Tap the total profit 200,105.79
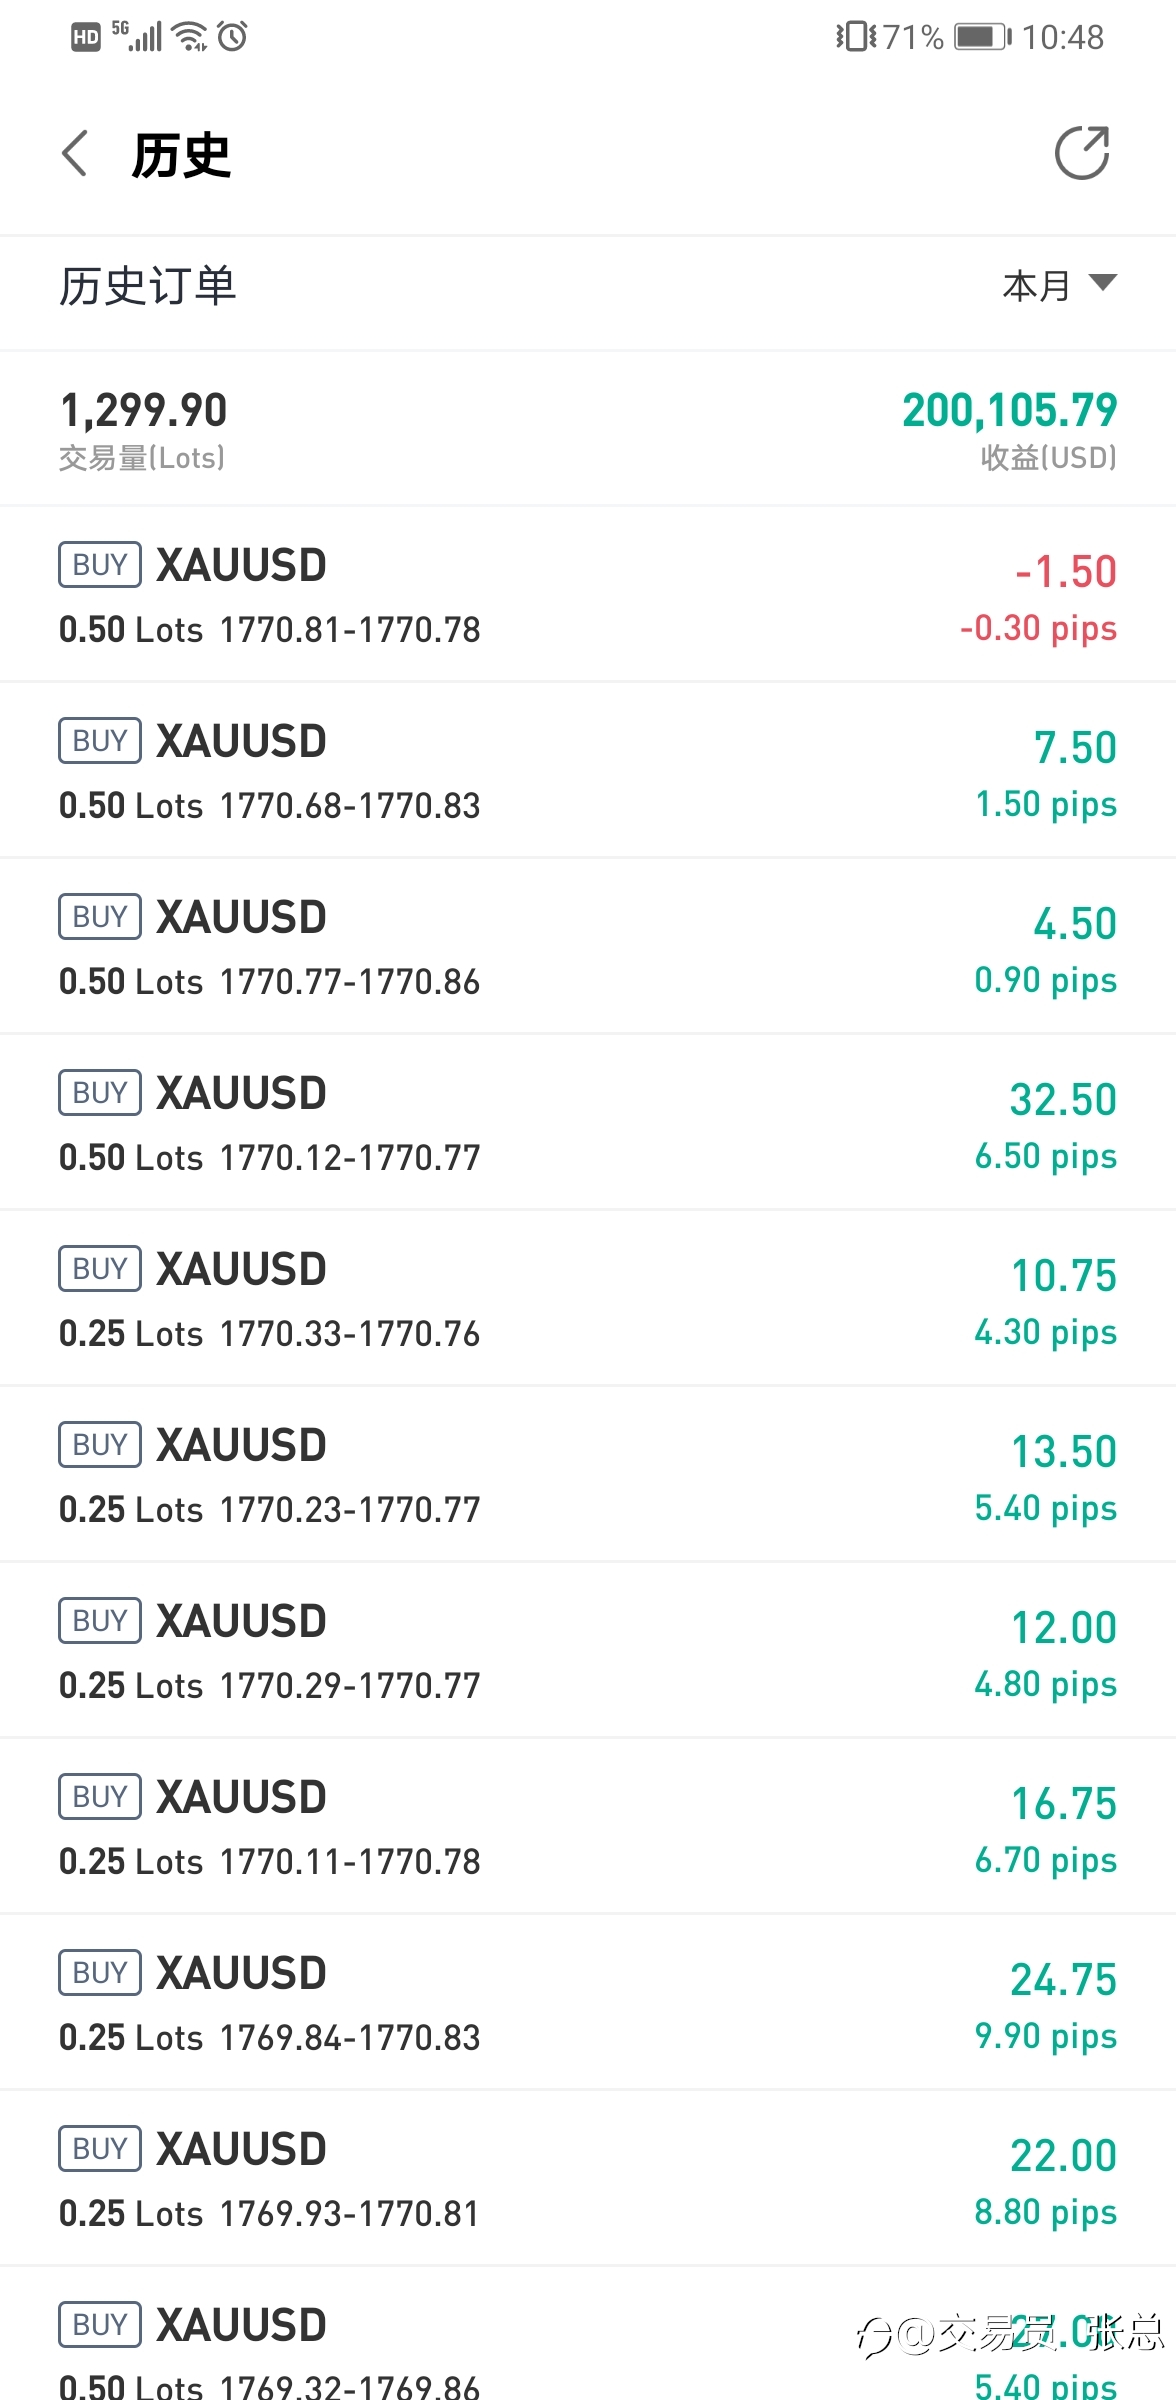This screenshot has height=2400, width=1176. click(x=1009, y=410)
